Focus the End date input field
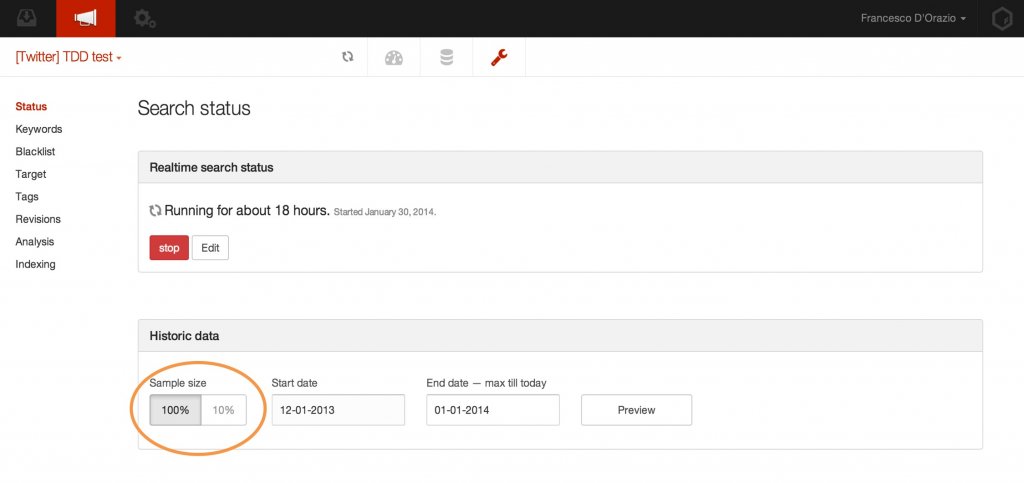Screen dimensions: 1024x483 [492, 410]
